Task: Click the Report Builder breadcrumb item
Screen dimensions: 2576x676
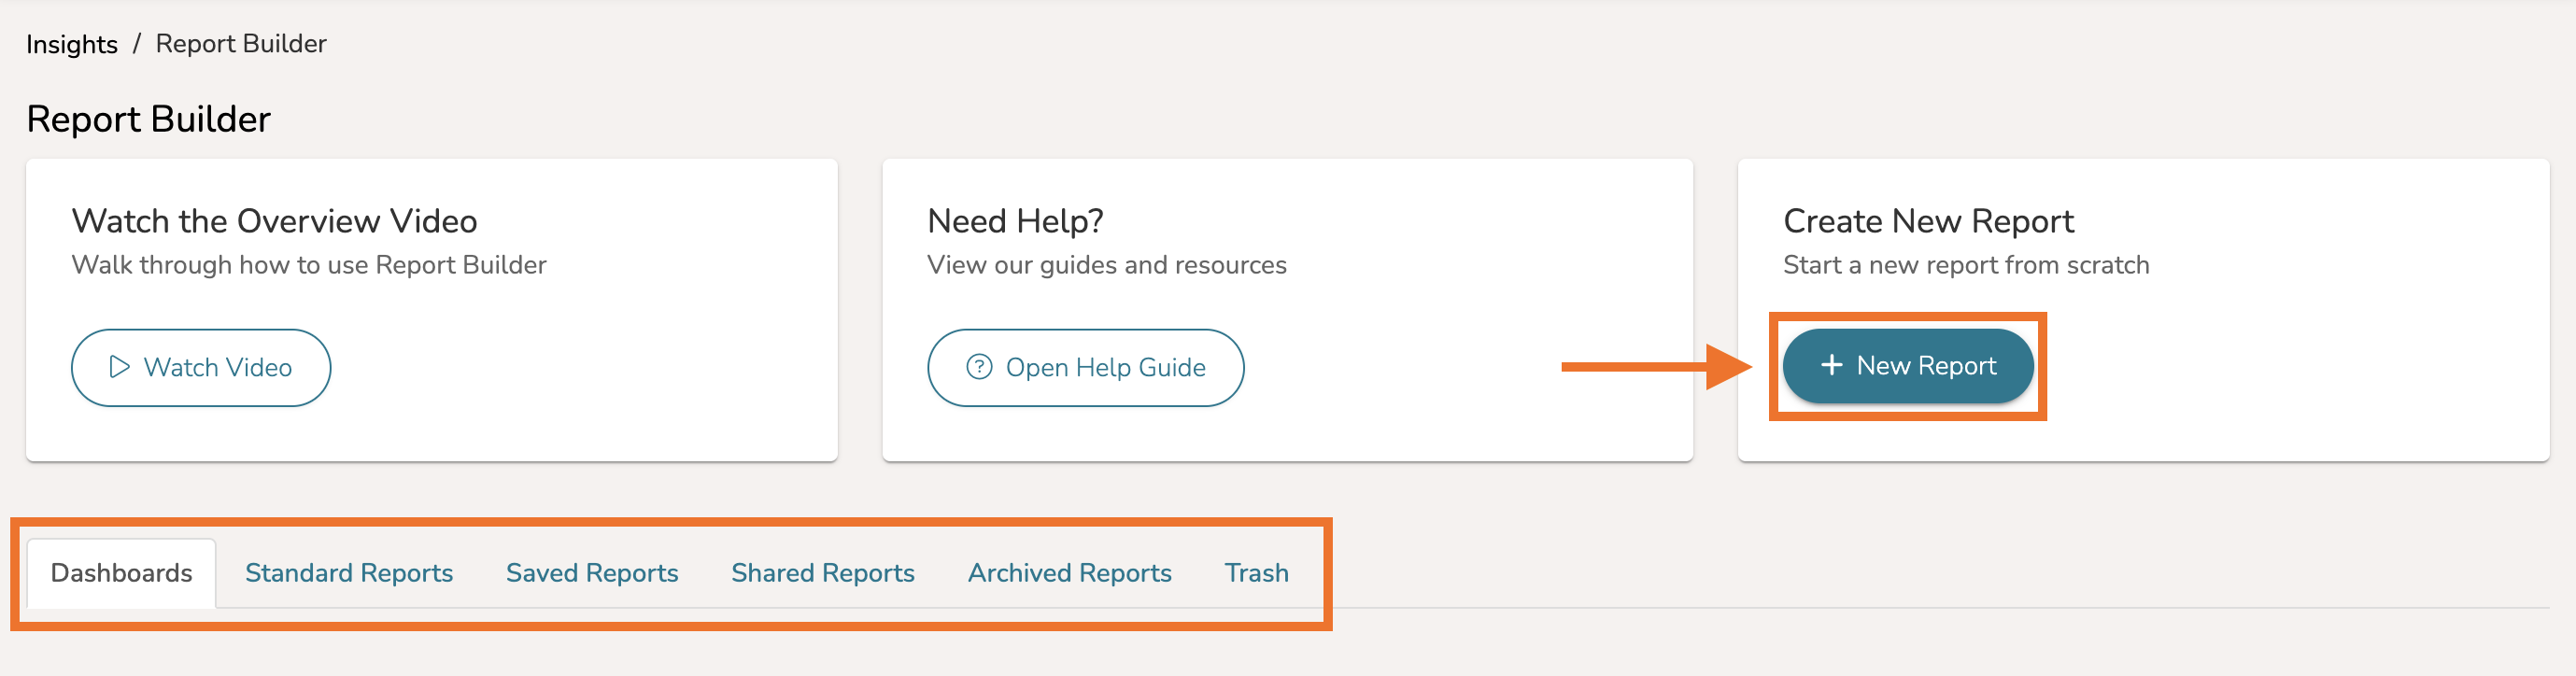Action: tap(241, 44)
